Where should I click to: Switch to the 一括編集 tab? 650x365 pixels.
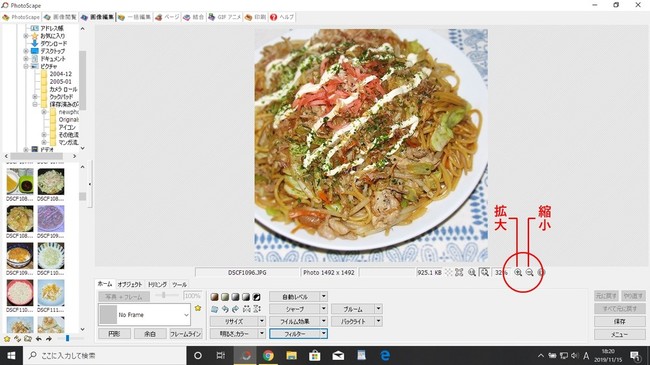(134, 17)
